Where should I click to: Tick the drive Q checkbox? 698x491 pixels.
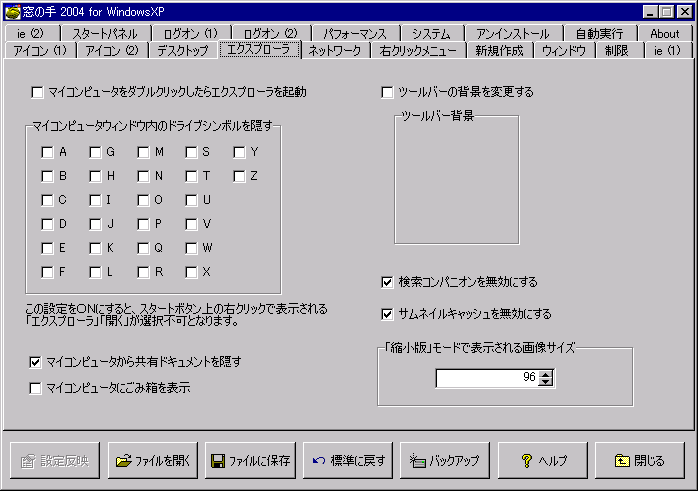[x=143, y=248]
